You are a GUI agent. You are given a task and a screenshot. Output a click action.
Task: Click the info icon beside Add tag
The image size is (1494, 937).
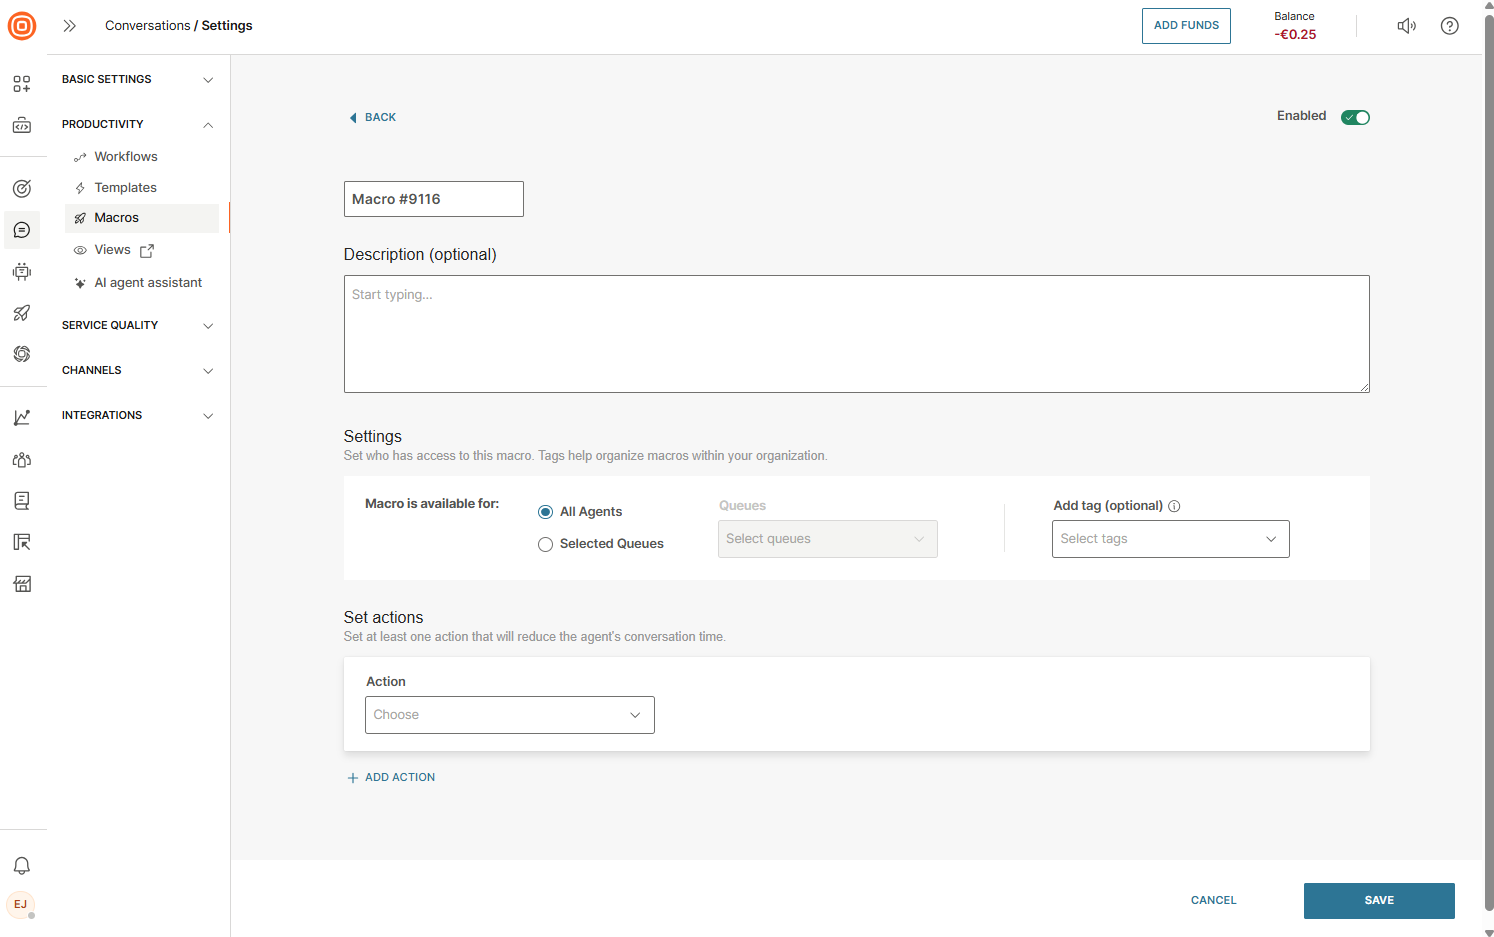tap(1174, 506)
